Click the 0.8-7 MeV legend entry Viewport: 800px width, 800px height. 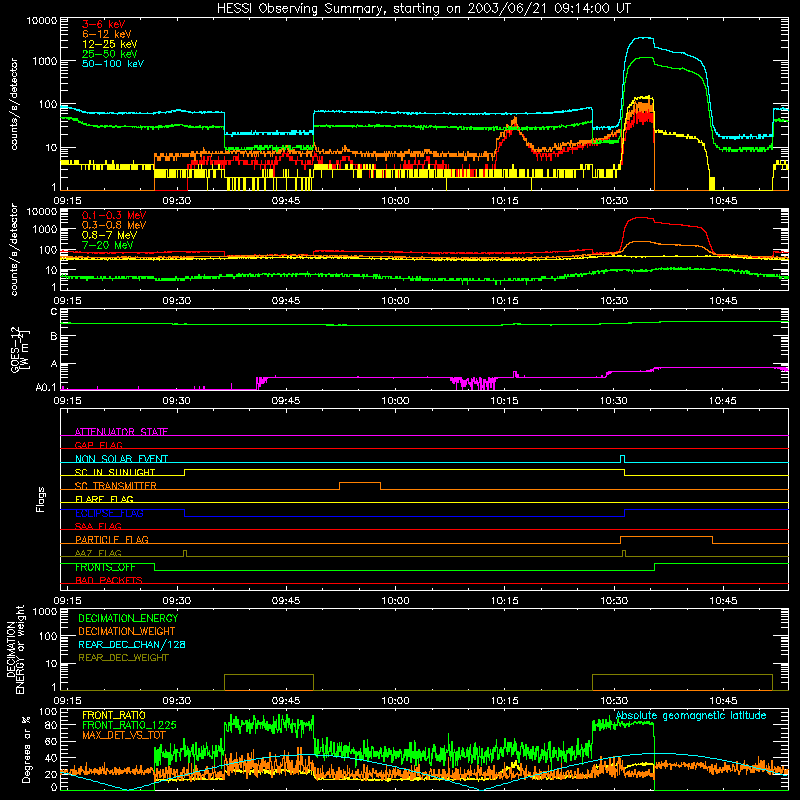tap(109, 235)
